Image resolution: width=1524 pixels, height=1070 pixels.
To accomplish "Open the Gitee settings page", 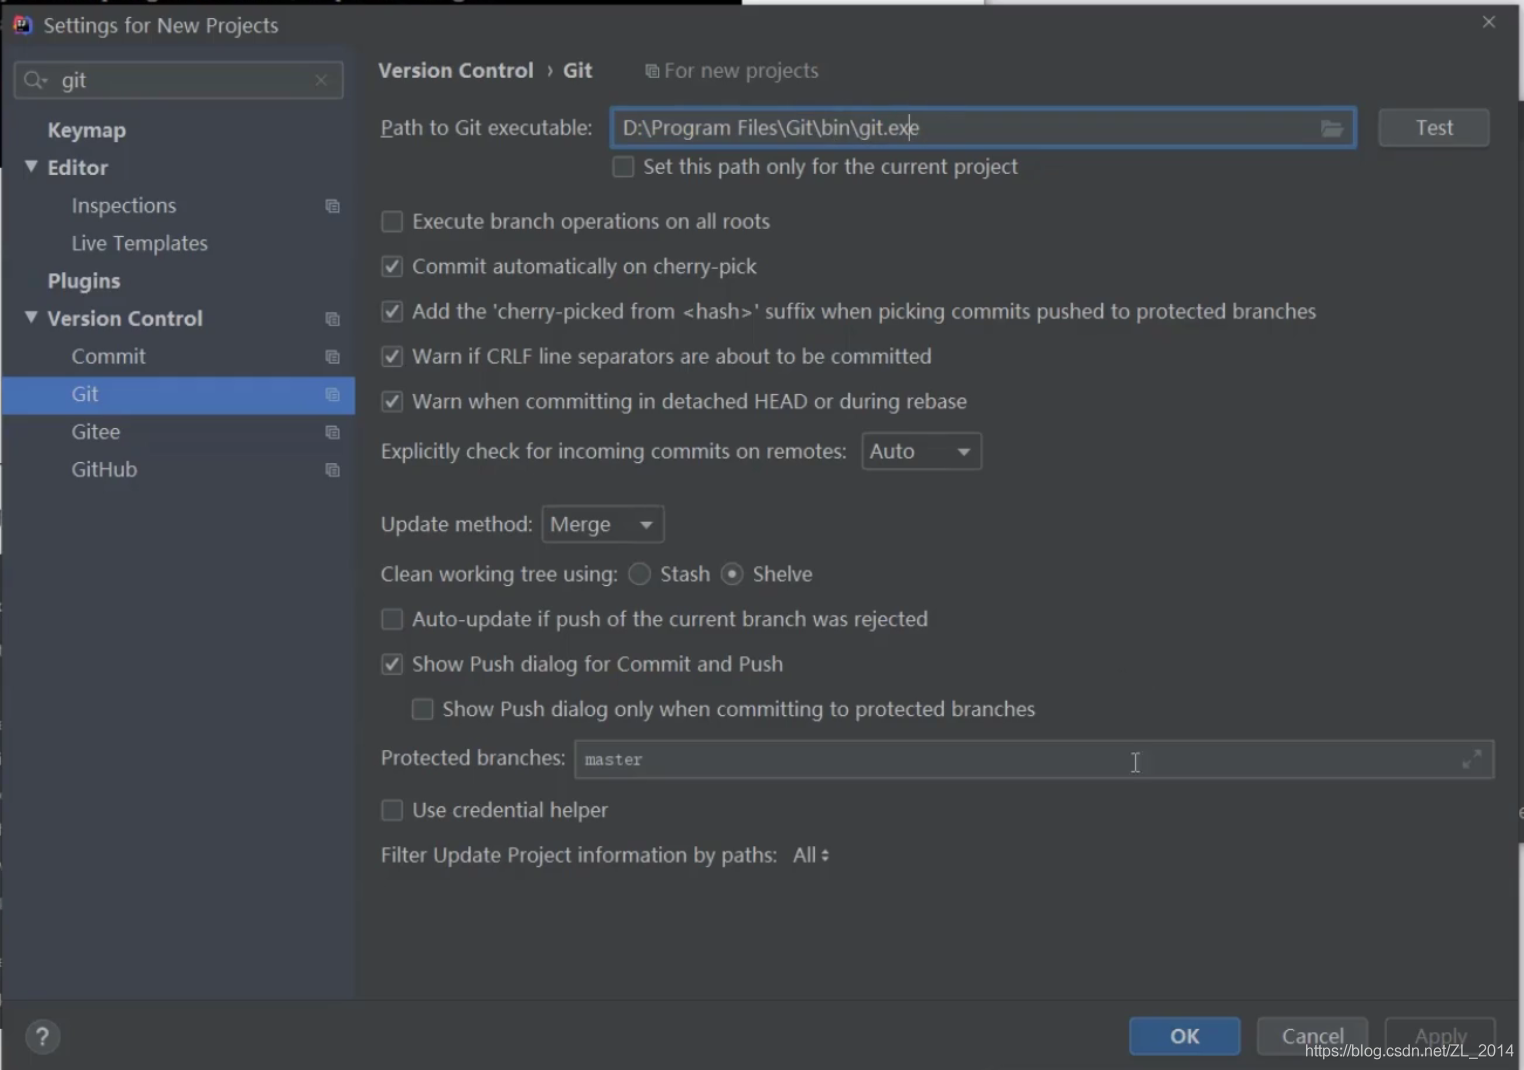I will [96, 432].
